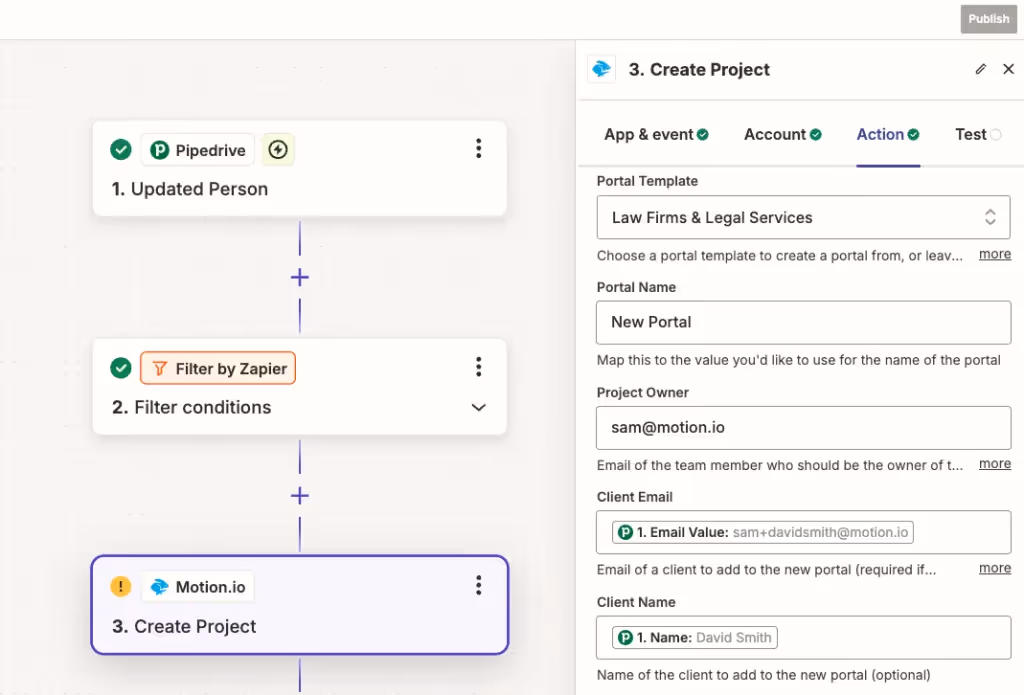Click the Client Name input field
1024x695 pixels.
[x=803, y=638]
